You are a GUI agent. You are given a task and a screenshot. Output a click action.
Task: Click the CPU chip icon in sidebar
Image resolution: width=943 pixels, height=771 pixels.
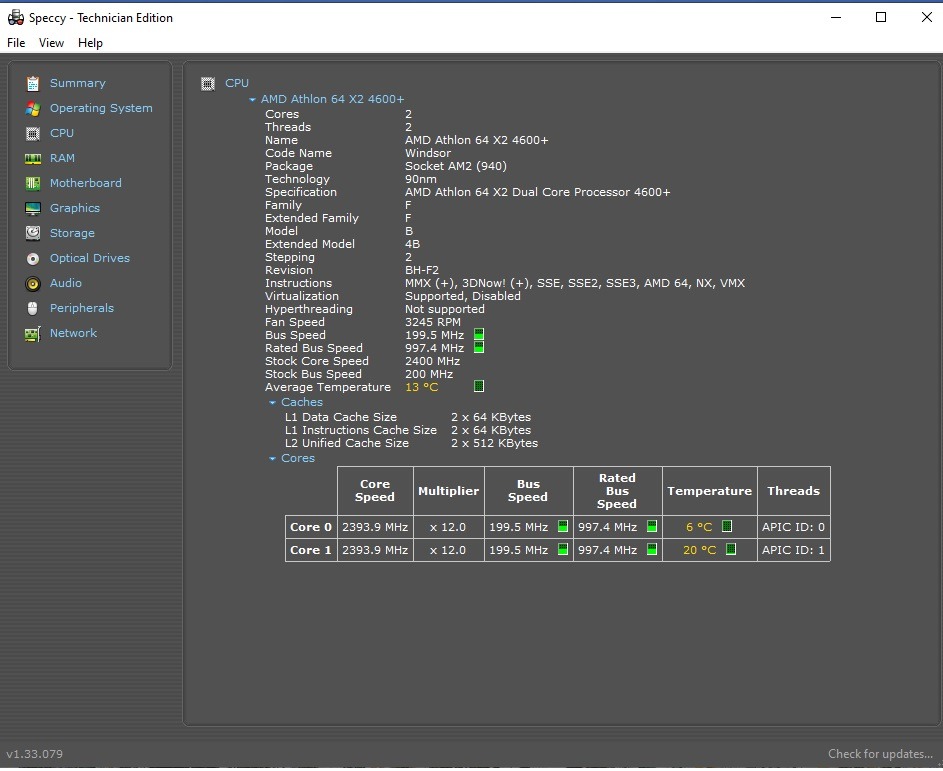tap(32, 134)
